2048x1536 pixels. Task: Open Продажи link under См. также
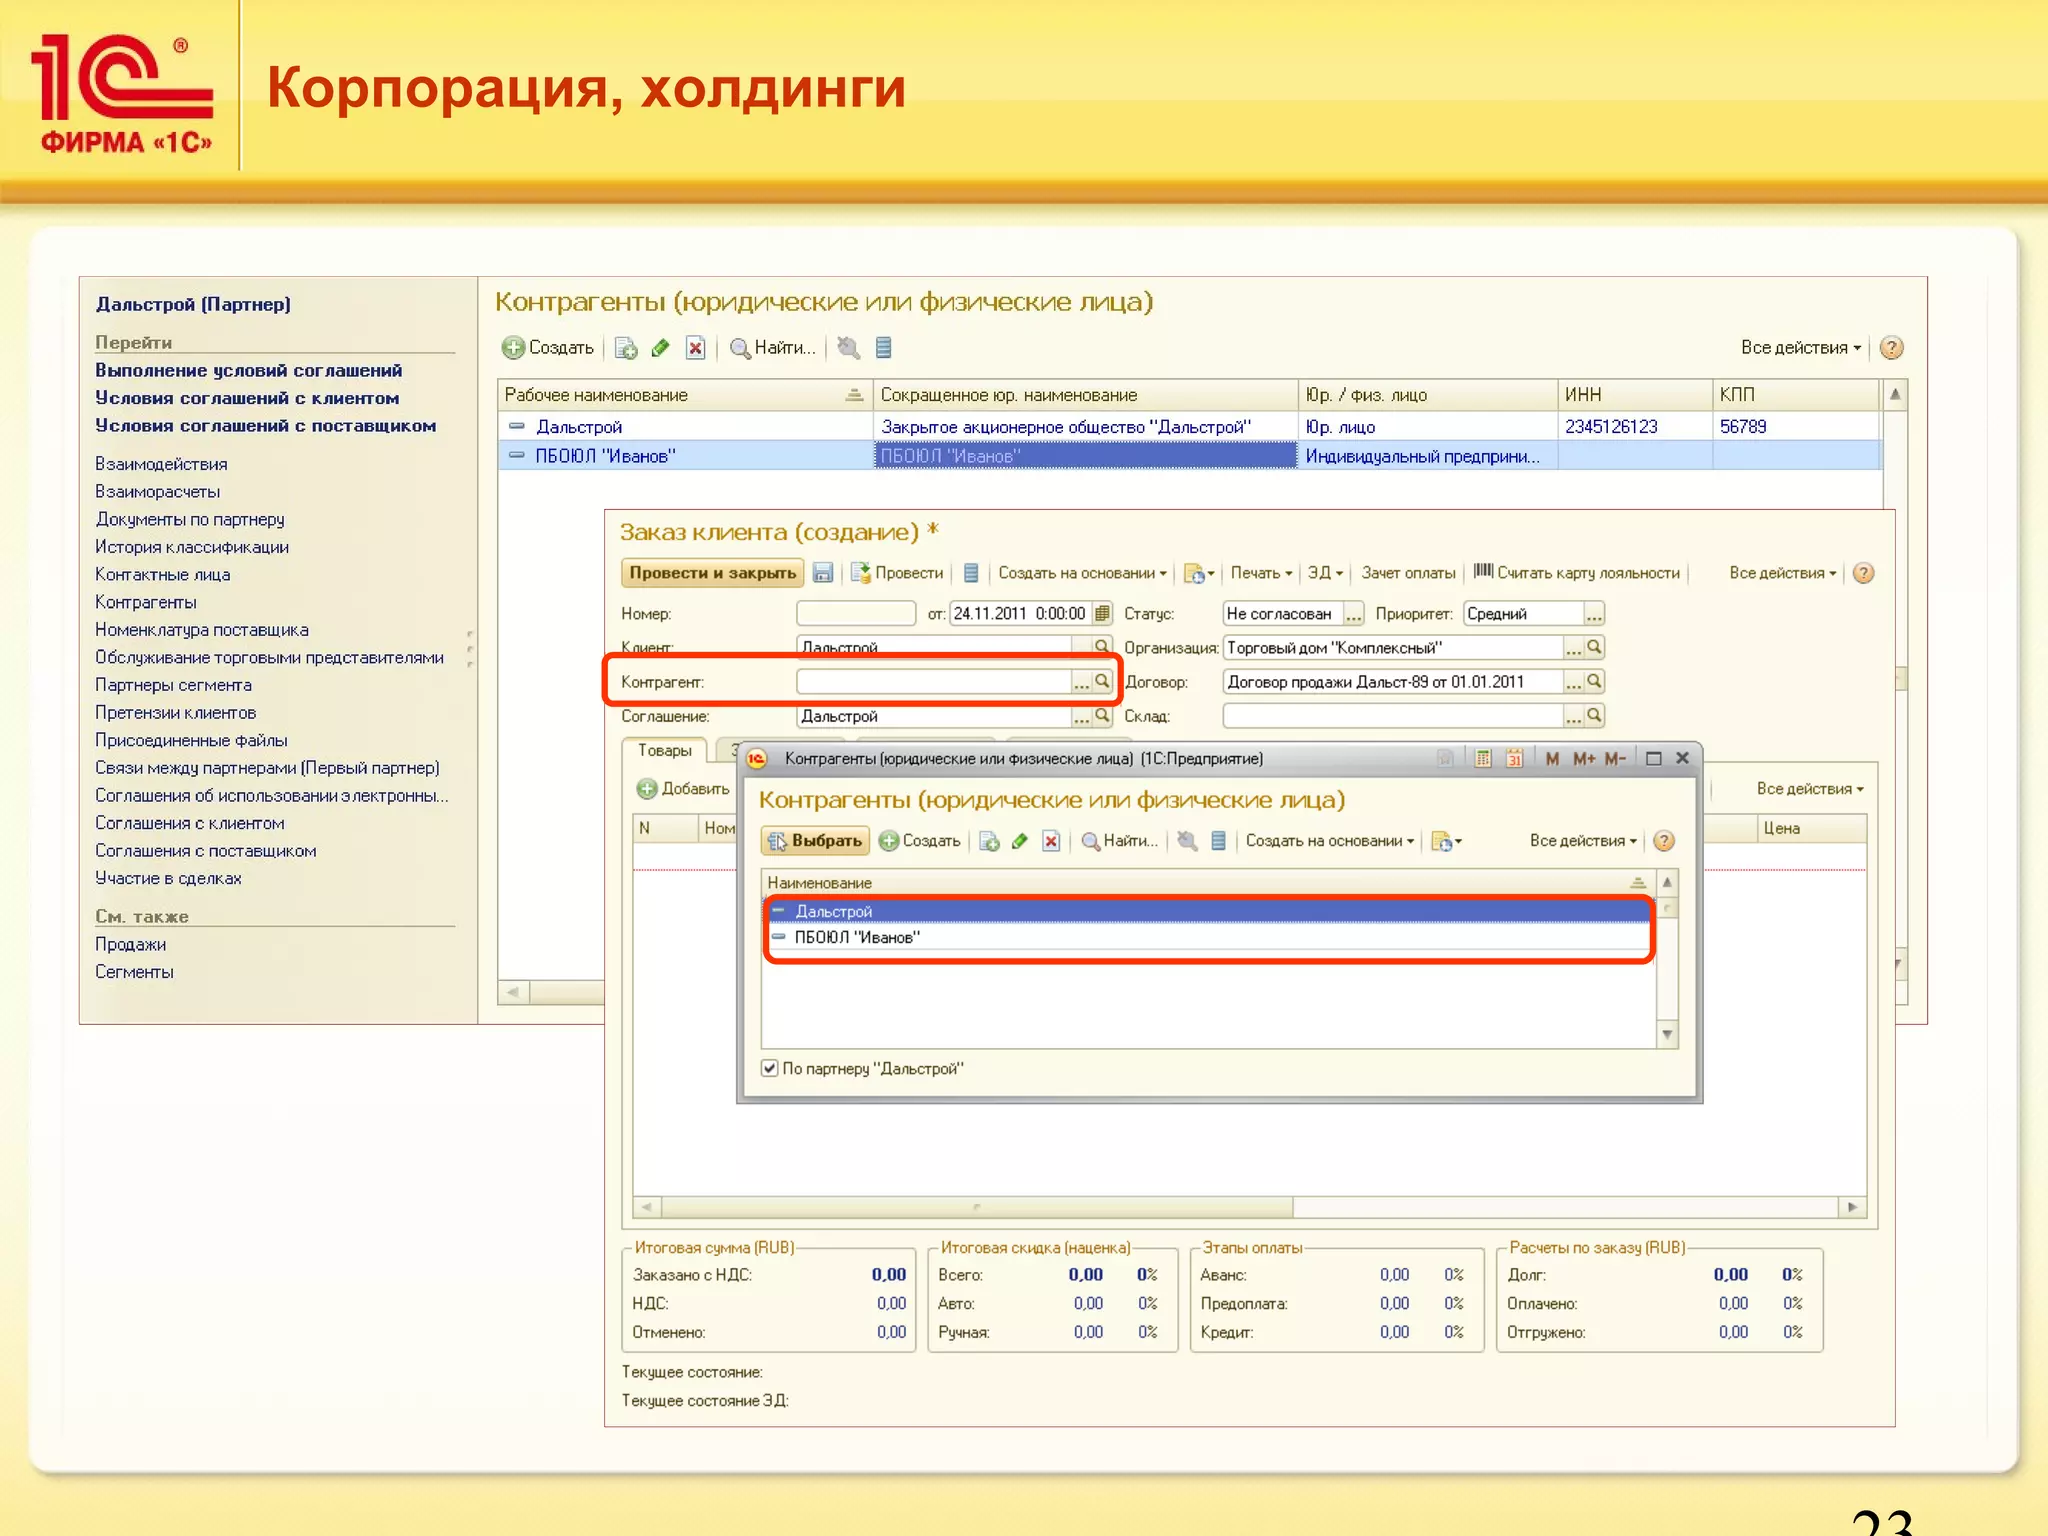point(131,944)
